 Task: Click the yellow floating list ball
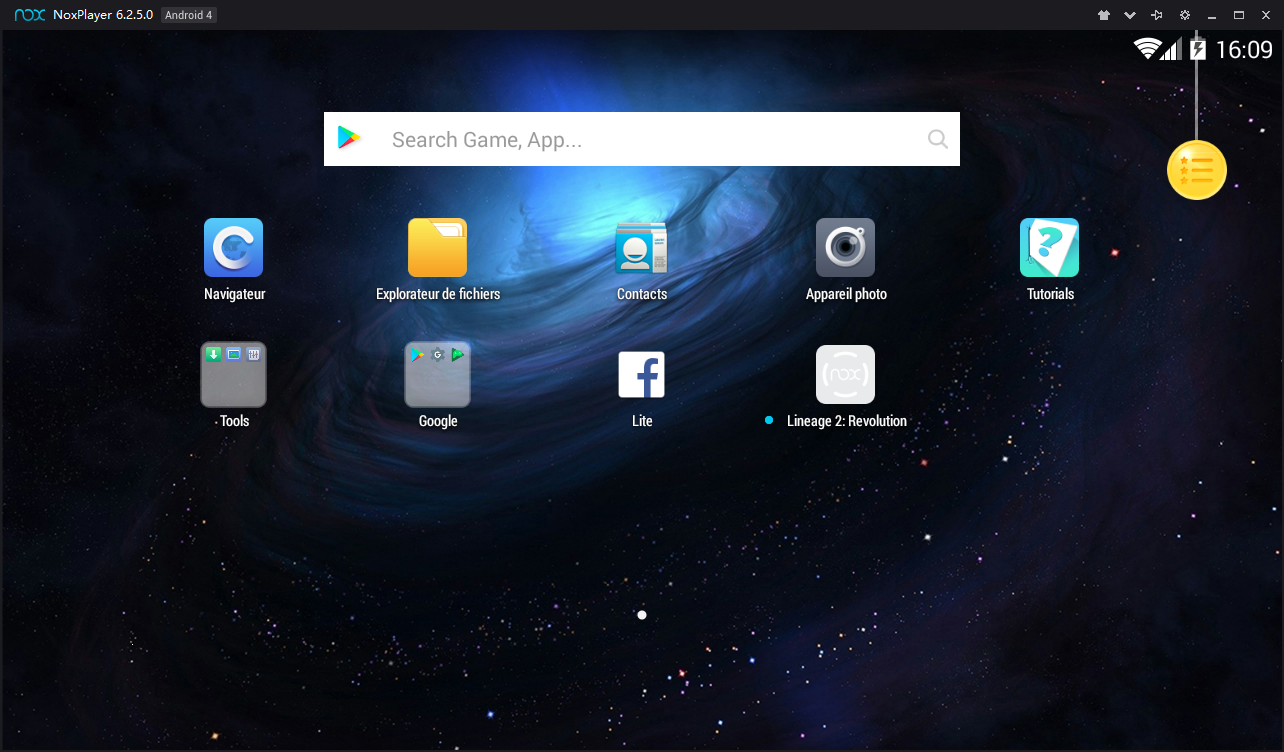[x=1196, y=171]
